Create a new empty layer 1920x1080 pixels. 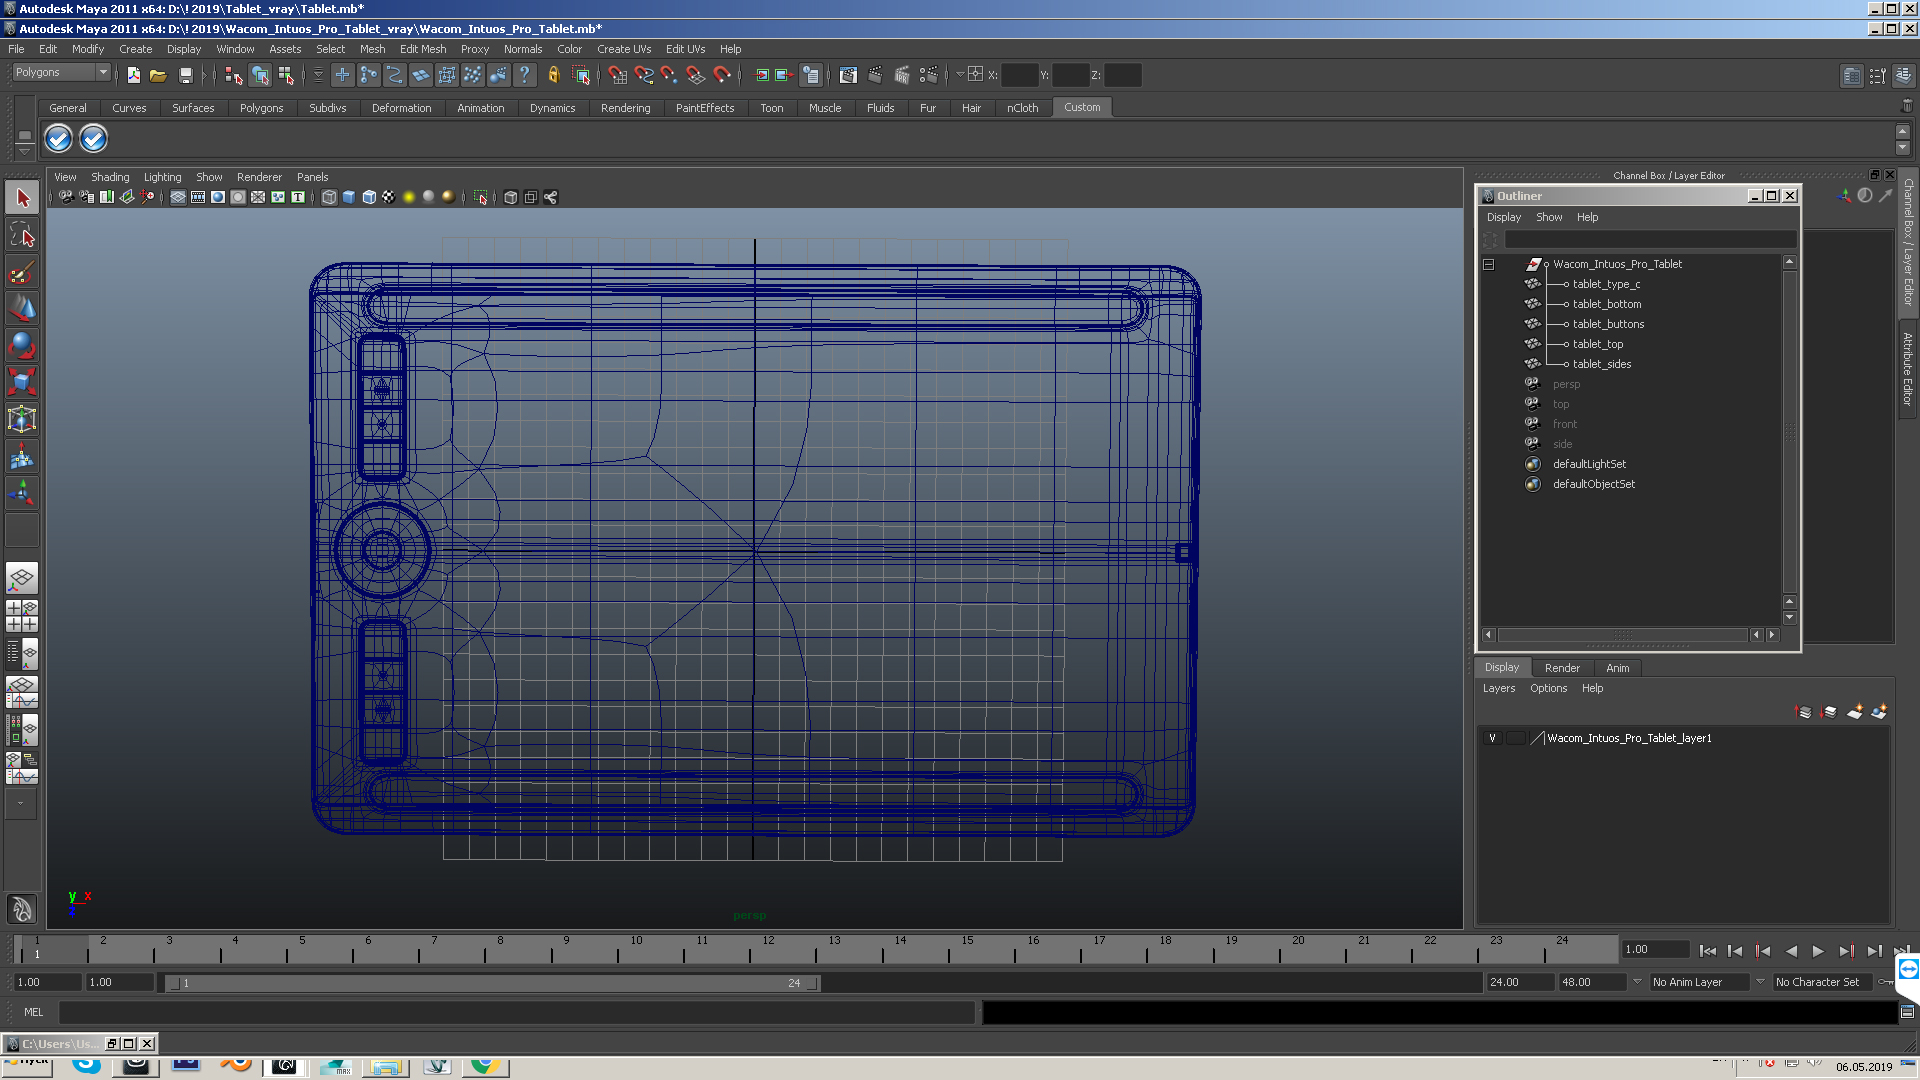click(1854, 712)
